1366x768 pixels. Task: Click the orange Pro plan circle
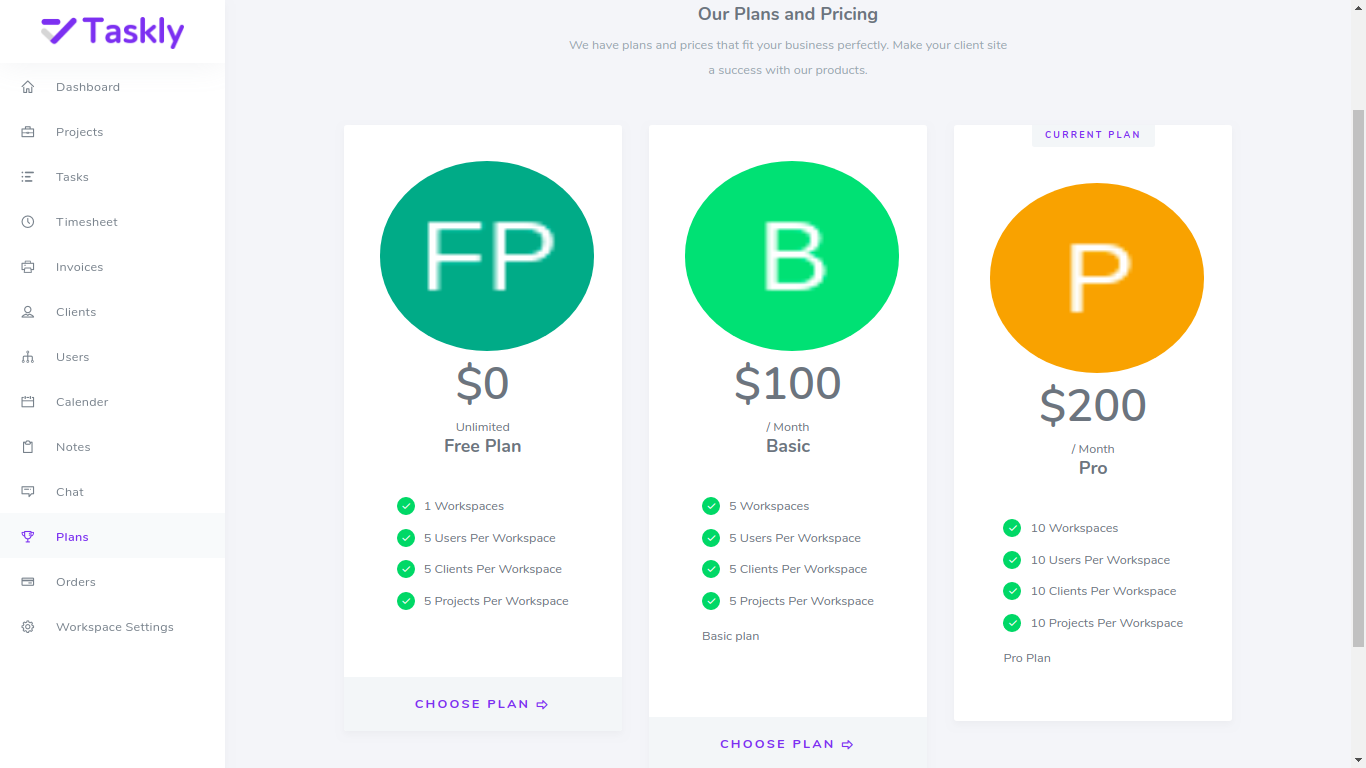click(x=1096, y=277)
